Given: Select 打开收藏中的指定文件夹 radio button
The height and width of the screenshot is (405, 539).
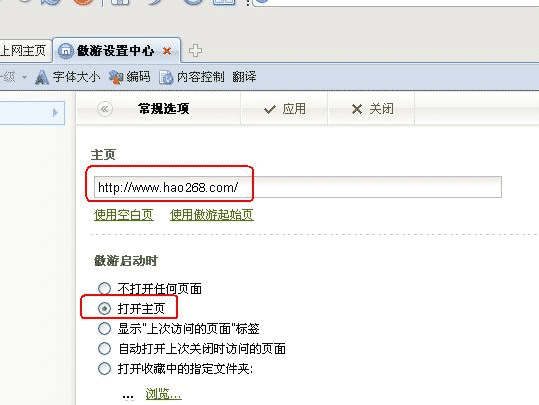Looking at the screenshot, I should pos(104,369).
